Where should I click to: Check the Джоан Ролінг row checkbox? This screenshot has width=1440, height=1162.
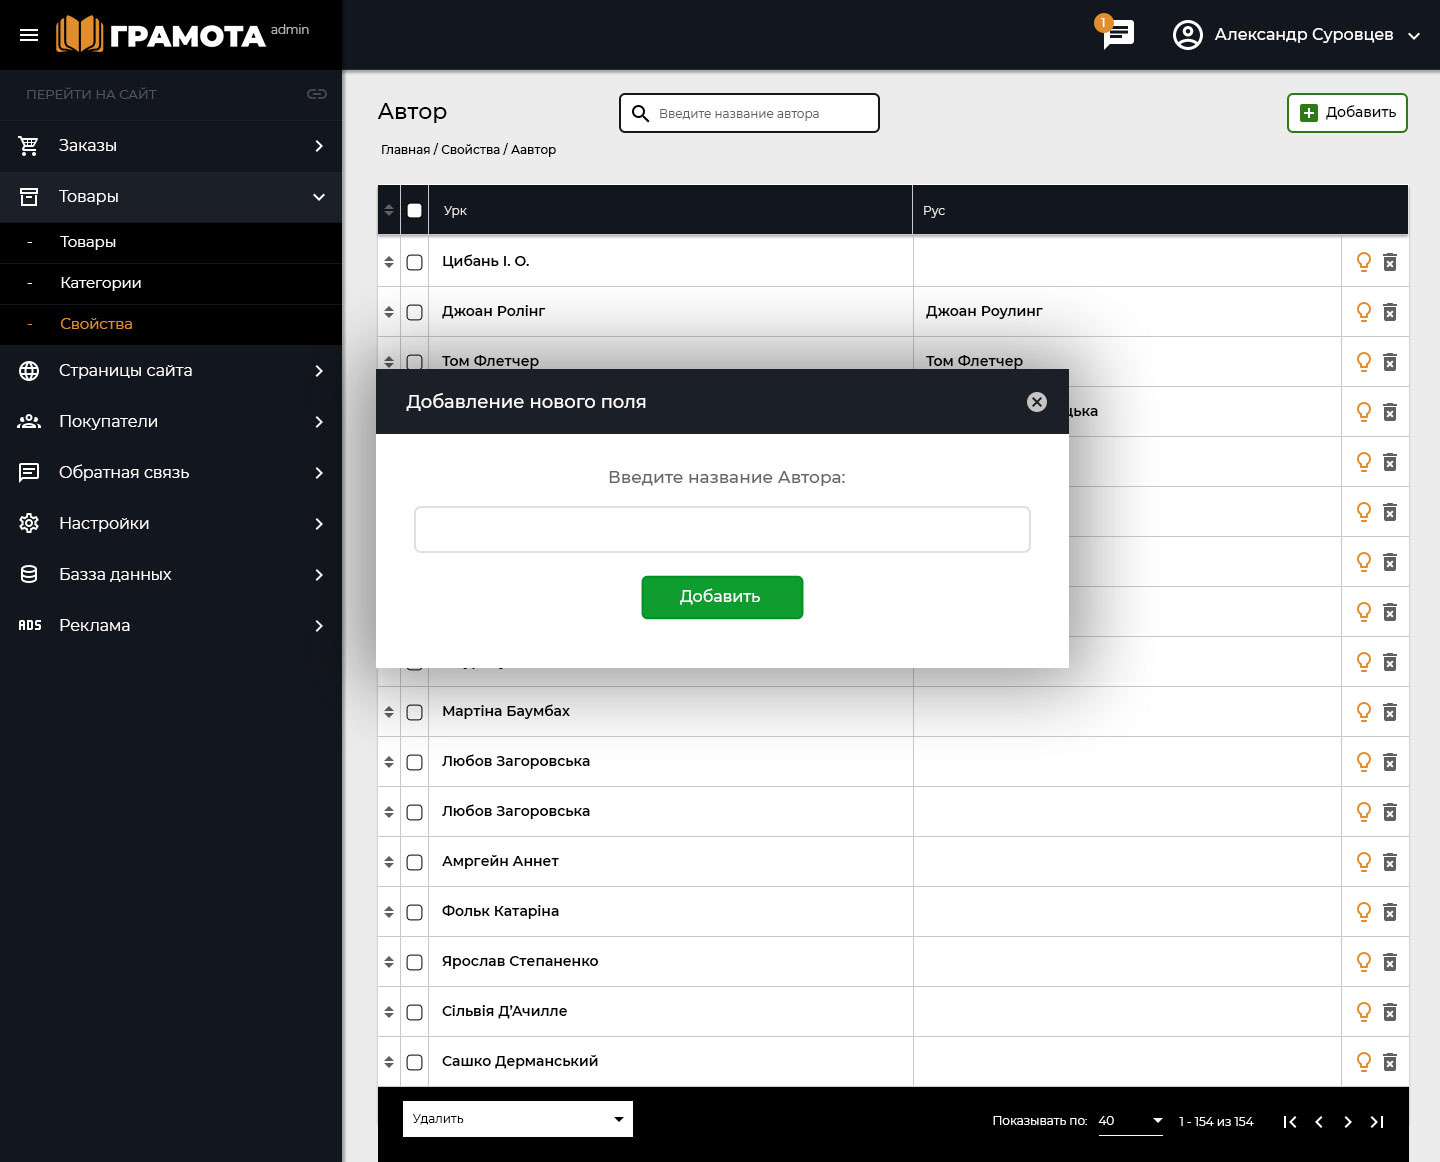click(x=414, y=312)
